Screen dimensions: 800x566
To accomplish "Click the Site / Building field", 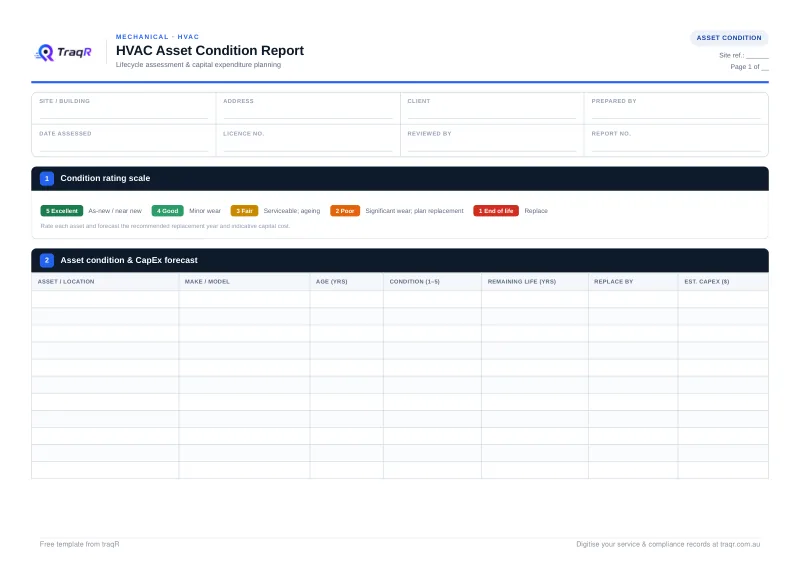I will 124,108.
